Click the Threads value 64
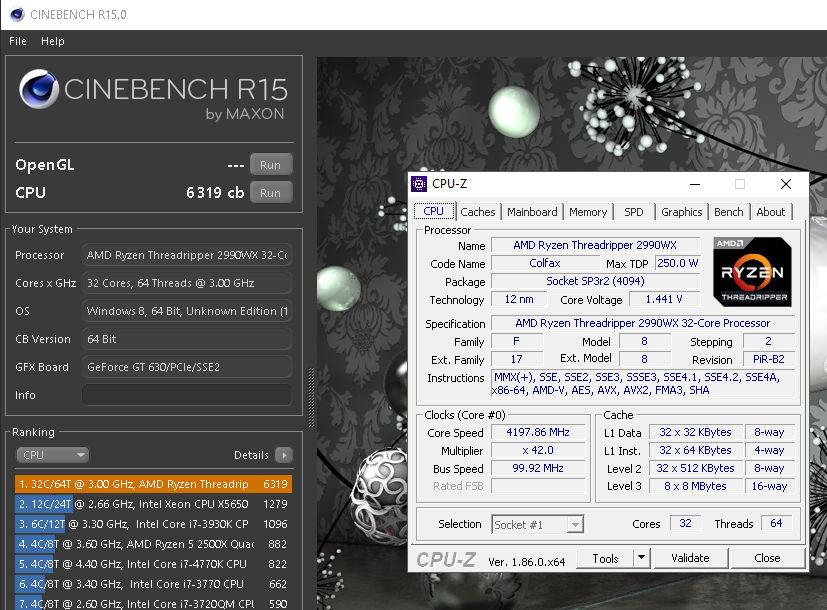 coord(776,523)
